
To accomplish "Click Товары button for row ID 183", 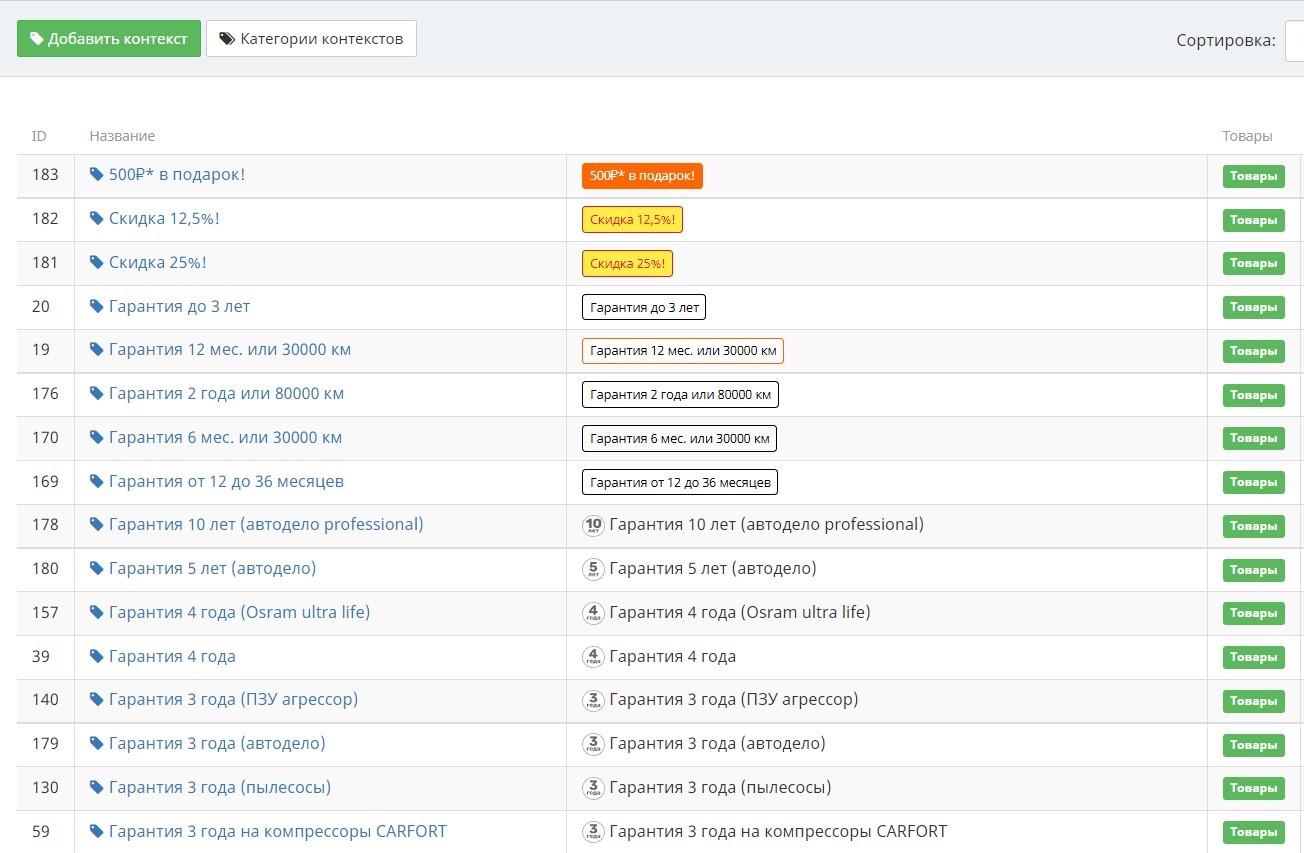I will coord(1253,177).
